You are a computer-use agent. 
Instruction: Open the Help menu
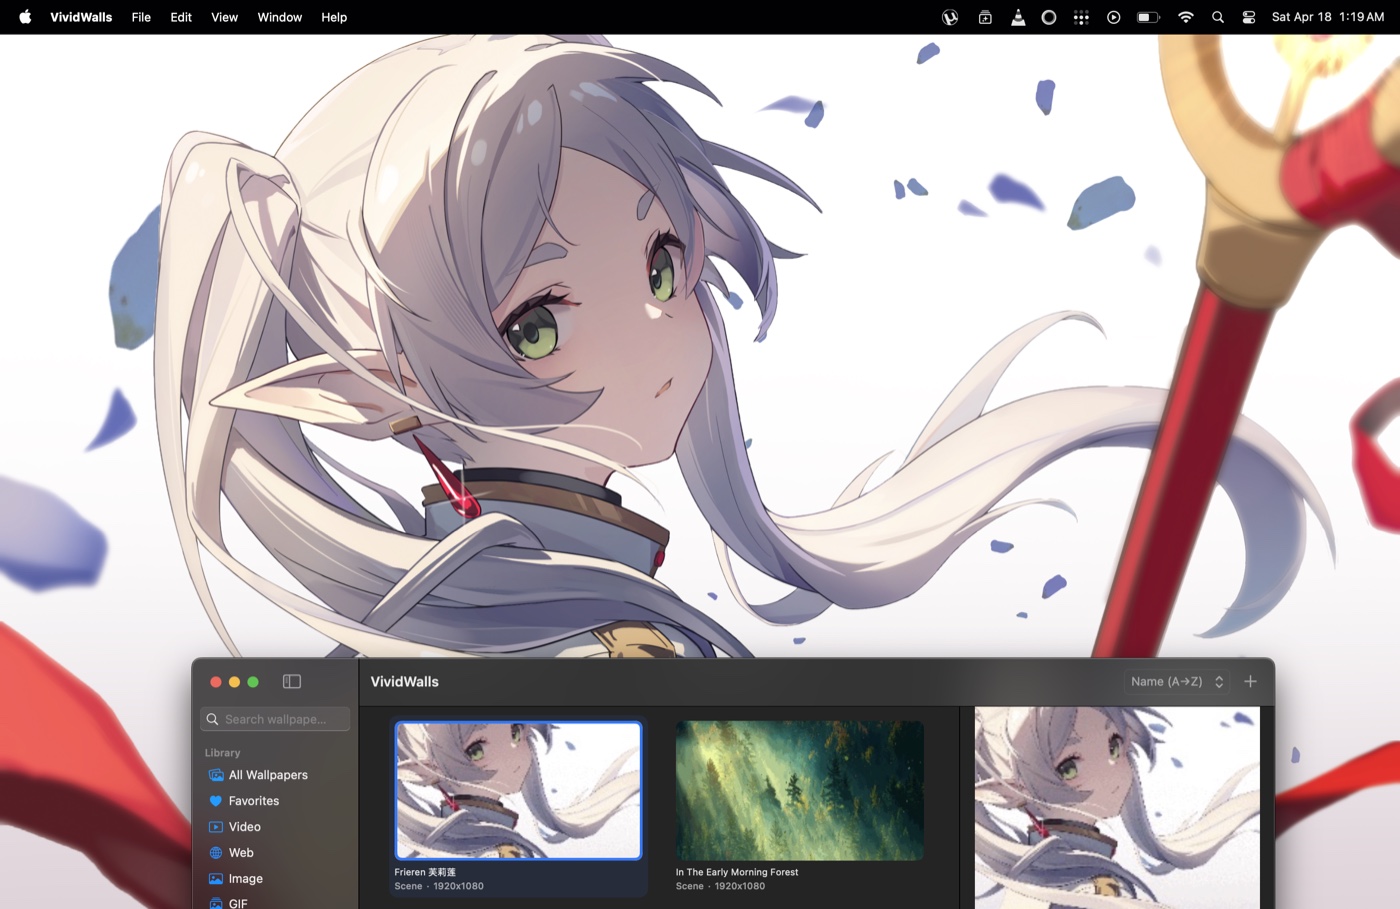[334, 17]
